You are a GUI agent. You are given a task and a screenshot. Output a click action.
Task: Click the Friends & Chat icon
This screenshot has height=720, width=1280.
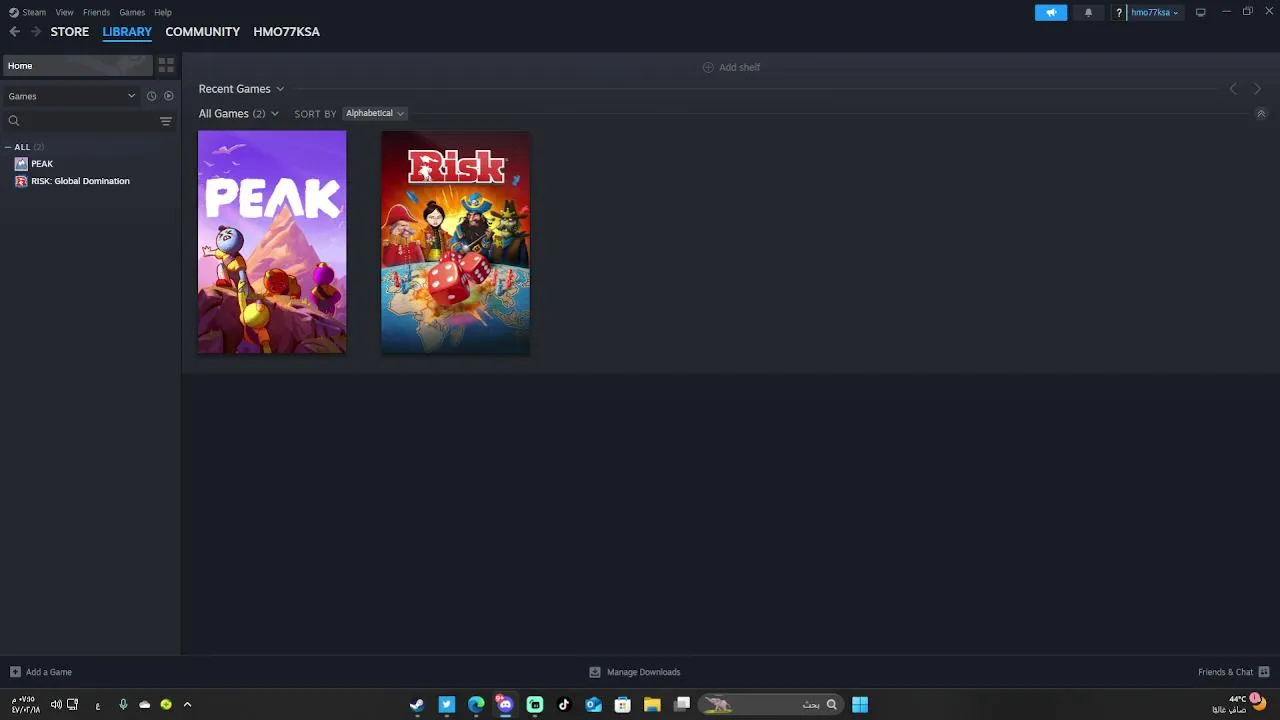[x=1264, y=672]
